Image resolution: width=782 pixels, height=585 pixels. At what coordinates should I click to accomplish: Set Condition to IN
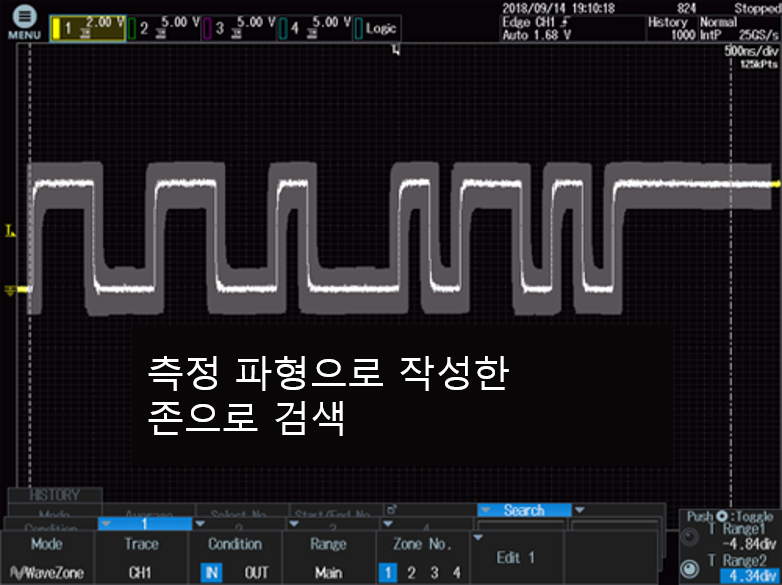(211, 573)
